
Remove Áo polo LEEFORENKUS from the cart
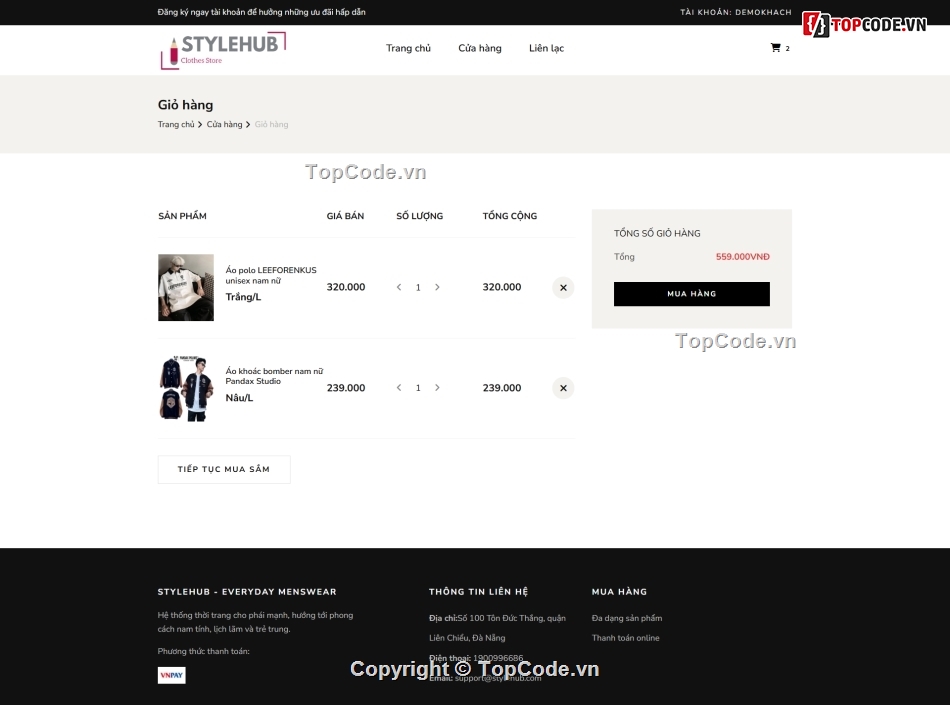click(563, 287)
